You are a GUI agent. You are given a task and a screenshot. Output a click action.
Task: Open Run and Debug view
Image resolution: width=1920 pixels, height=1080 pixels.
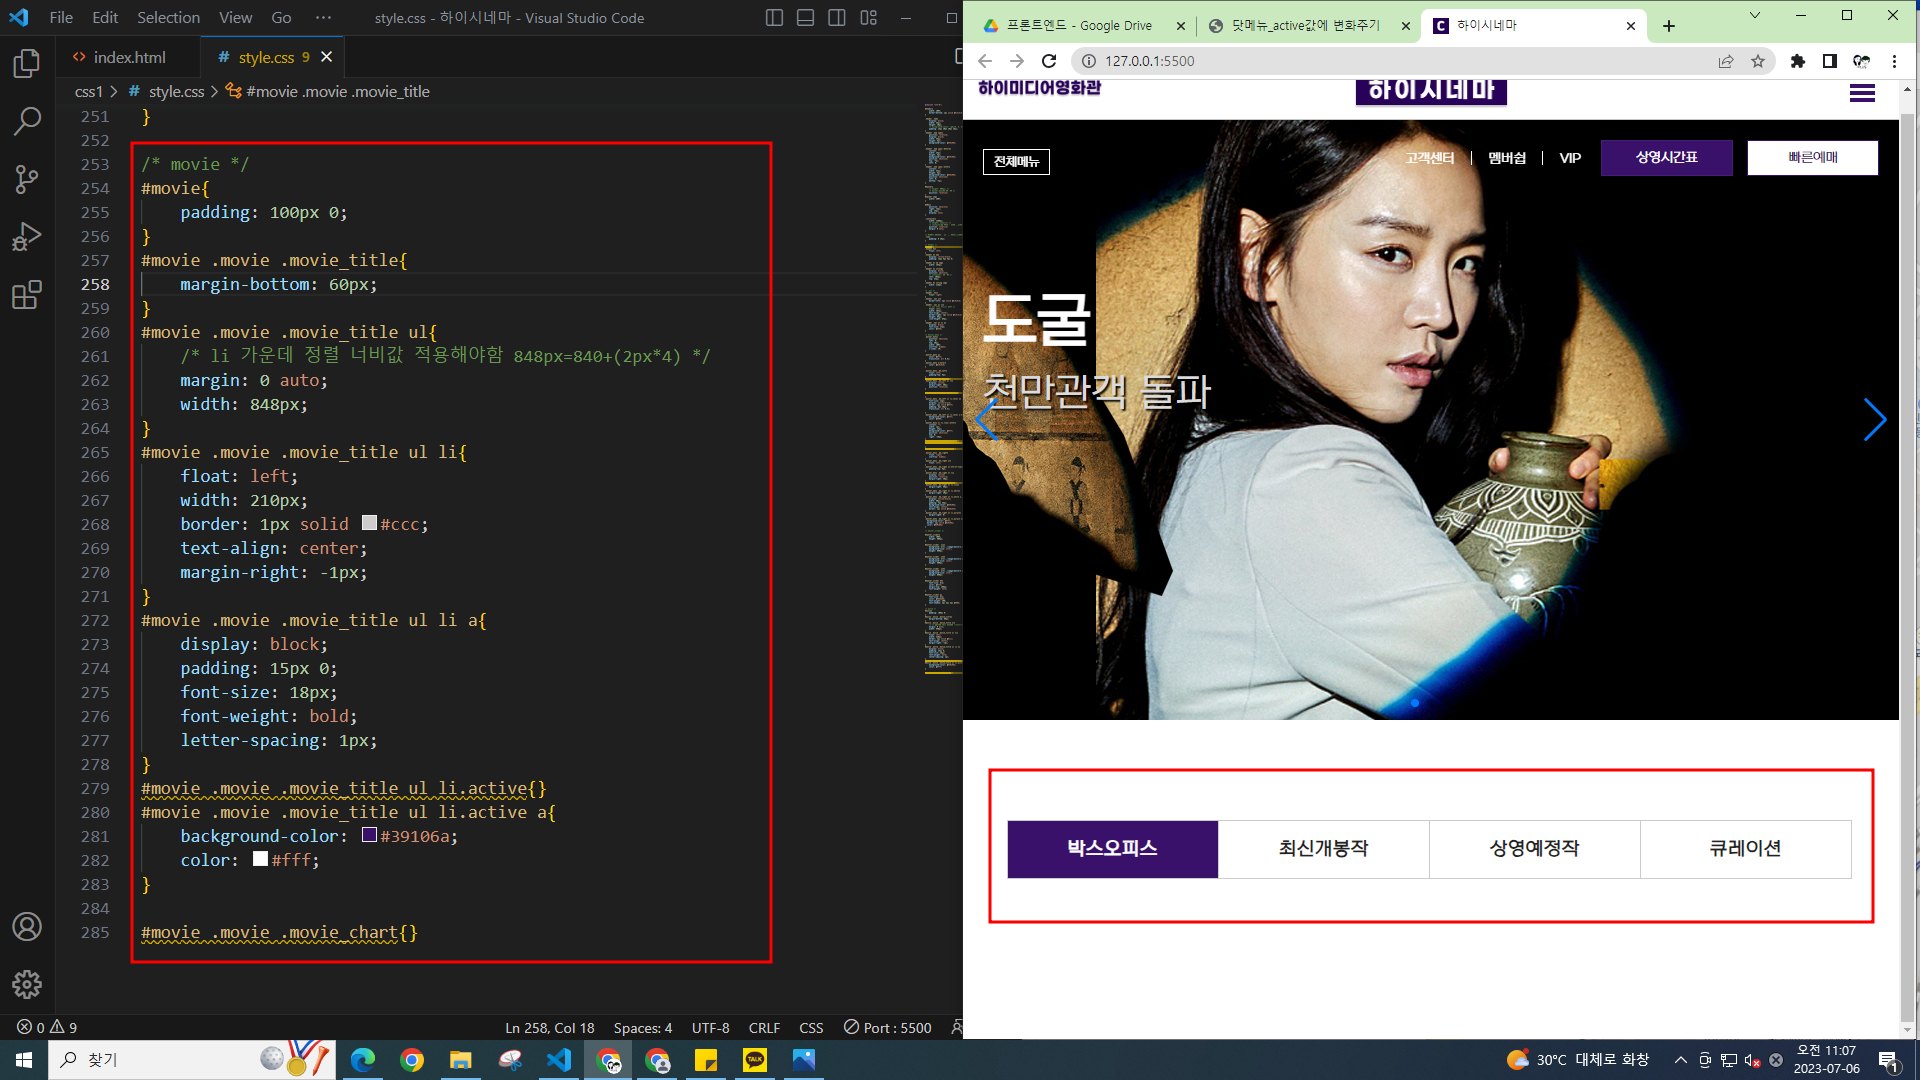[x=27, y=237]
